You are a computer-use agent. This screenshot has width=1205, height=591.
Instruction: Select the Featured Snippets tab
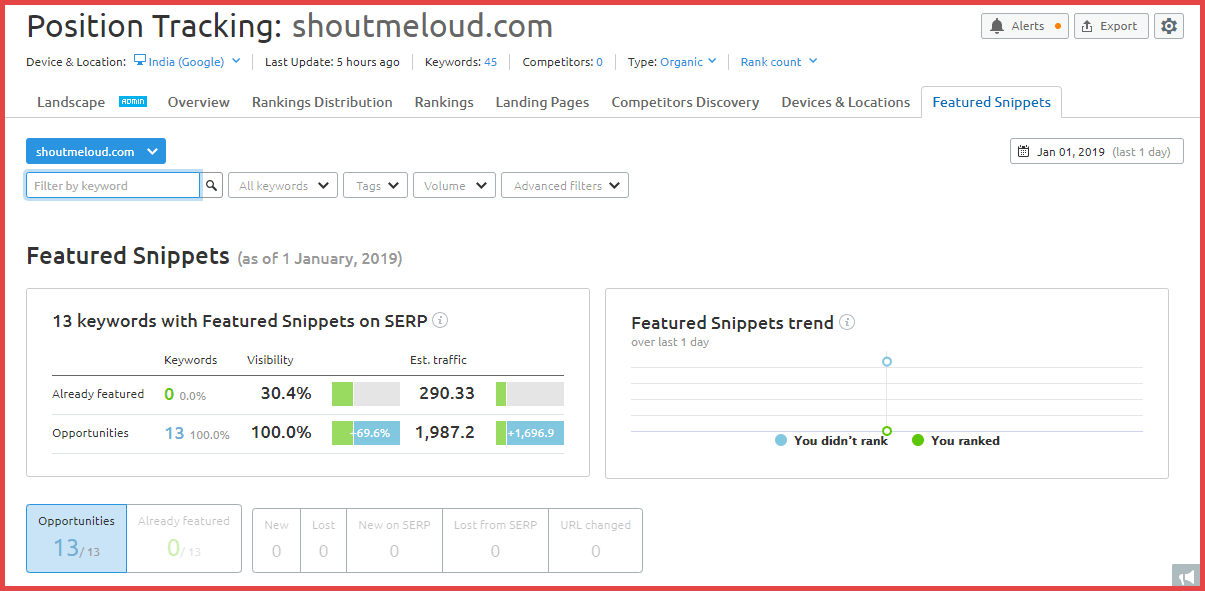click(992, 102)
